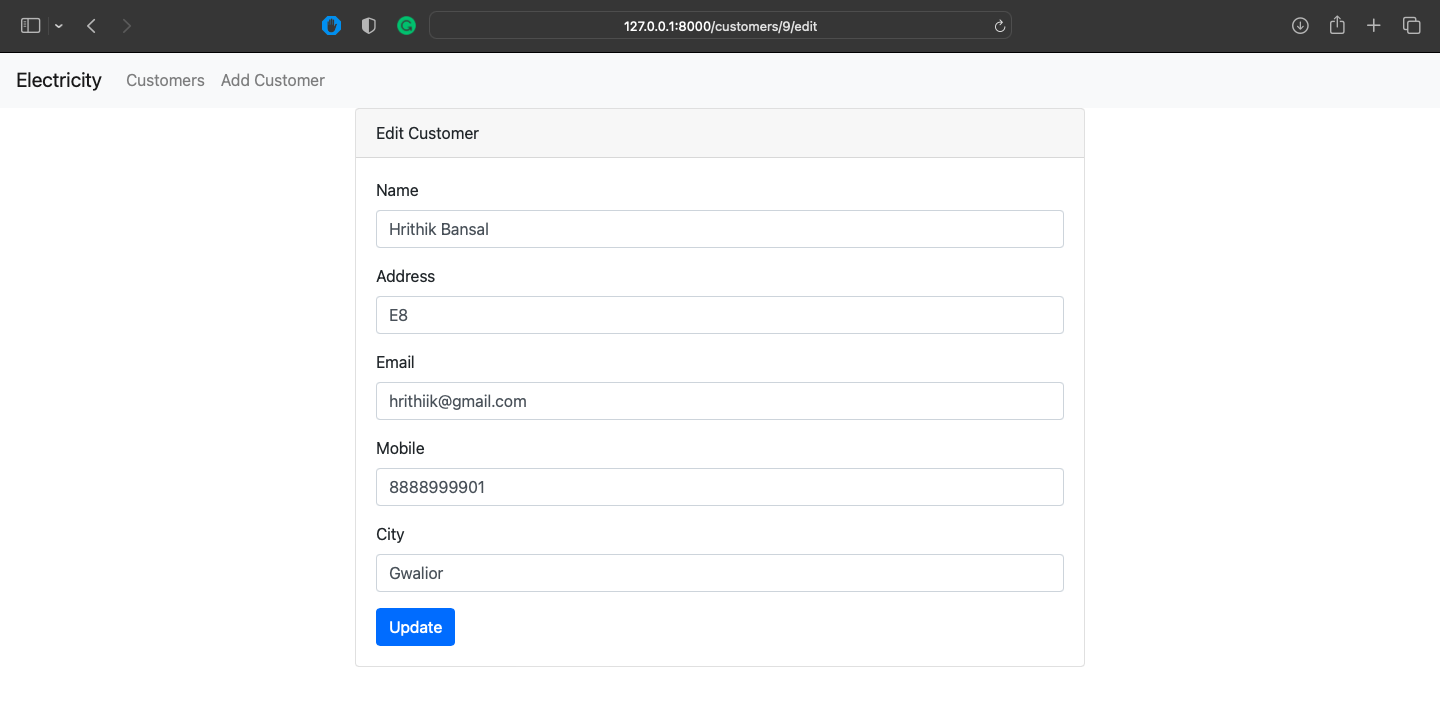Select the Address input containing E8
The height and width of the screenshot is (704, 1440).
720,315
